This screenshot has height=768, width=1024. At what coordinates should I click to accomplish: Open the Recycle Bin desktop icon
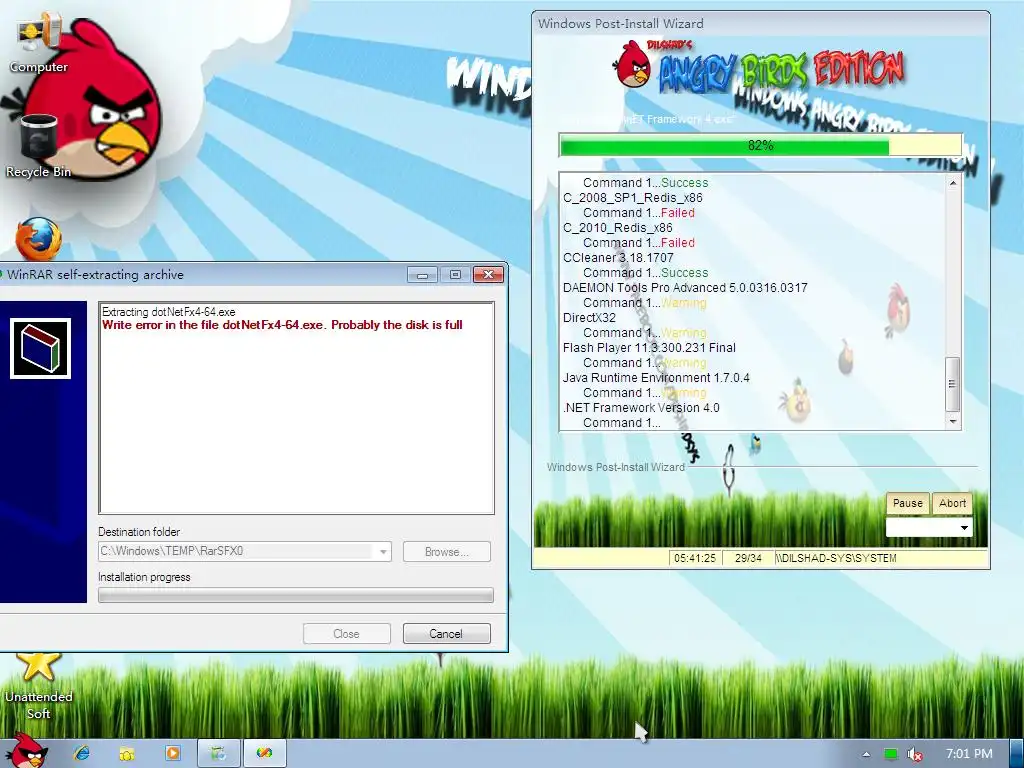tap(38, 146)
